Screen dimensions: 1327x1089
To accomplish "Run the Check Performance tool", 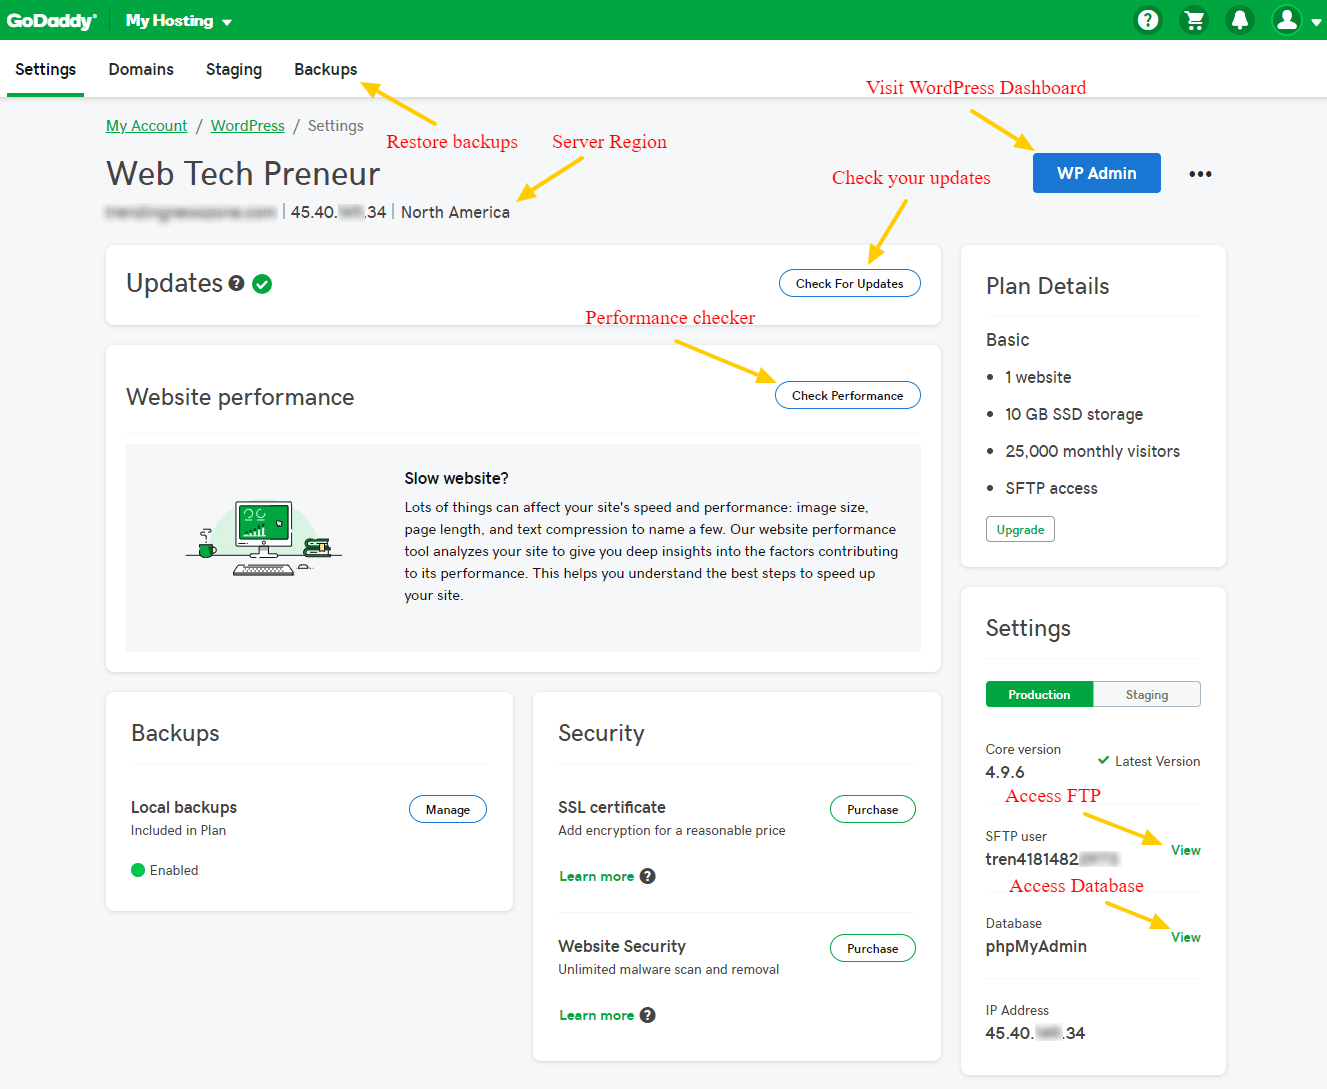I will coord(847,394).
